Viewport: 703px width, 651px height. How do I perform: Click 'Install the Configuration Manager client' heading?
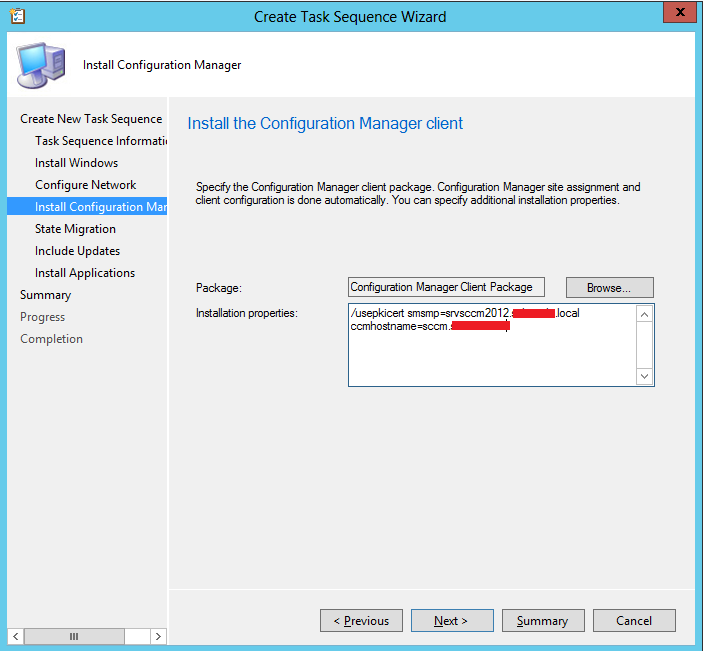325,123
